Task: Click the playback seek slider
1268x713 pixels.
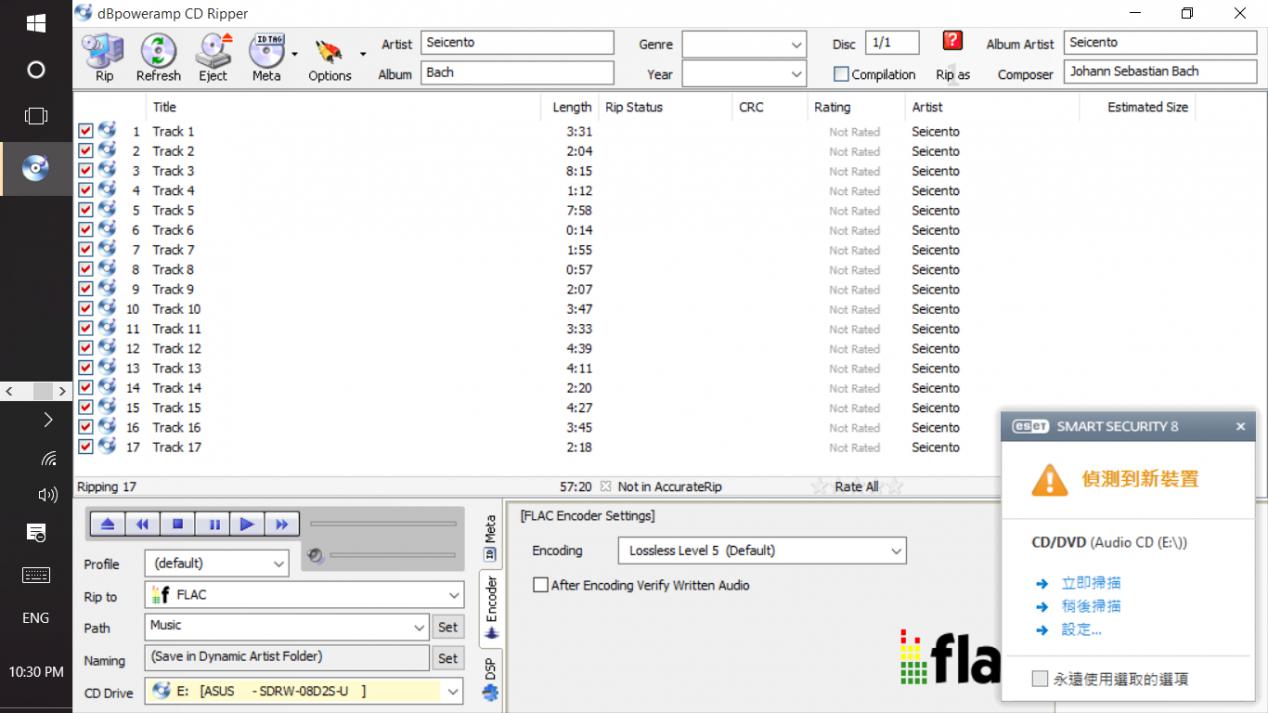Action: [383, 524]
